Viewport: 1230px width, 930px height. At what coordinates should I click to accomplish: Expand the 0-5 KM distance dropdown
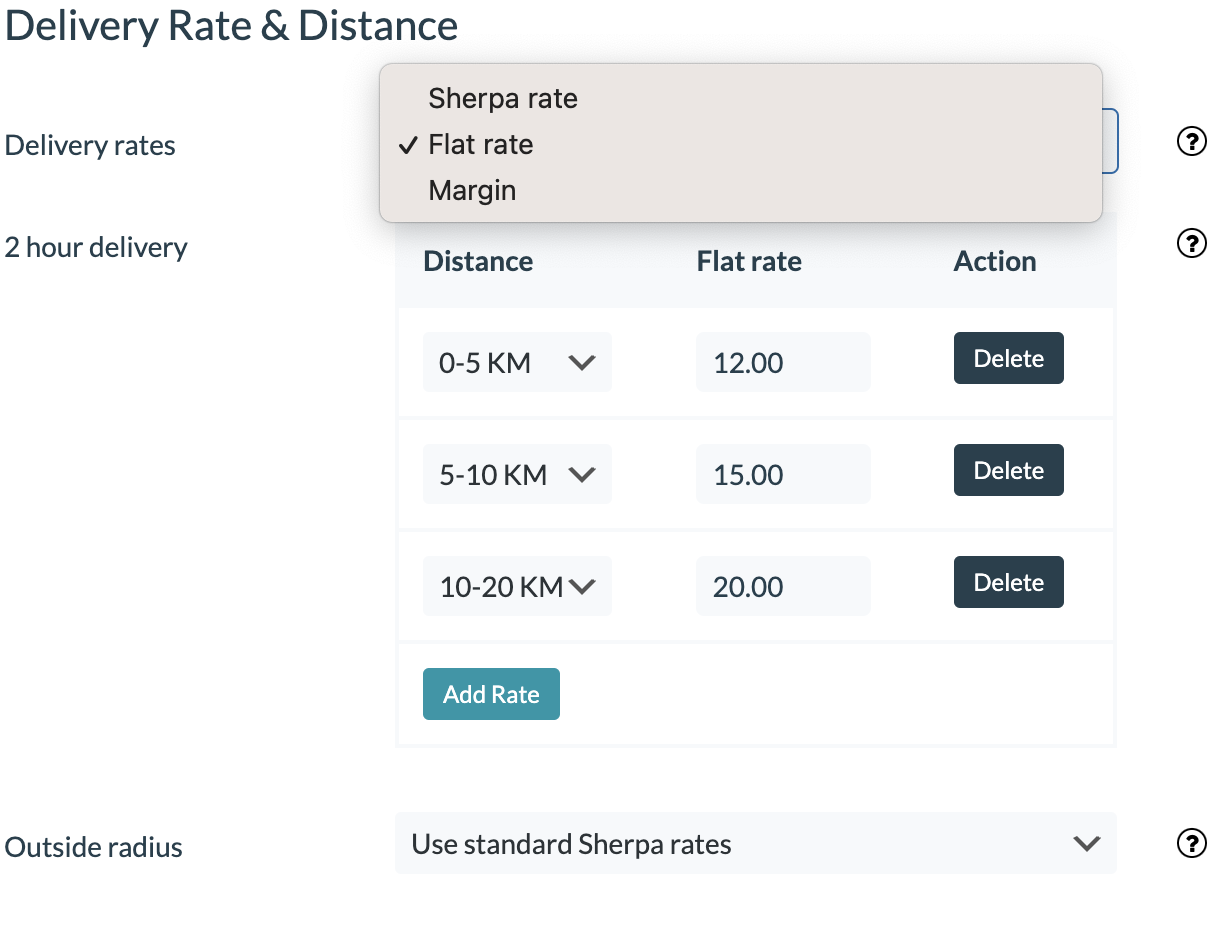pos(516,362)
